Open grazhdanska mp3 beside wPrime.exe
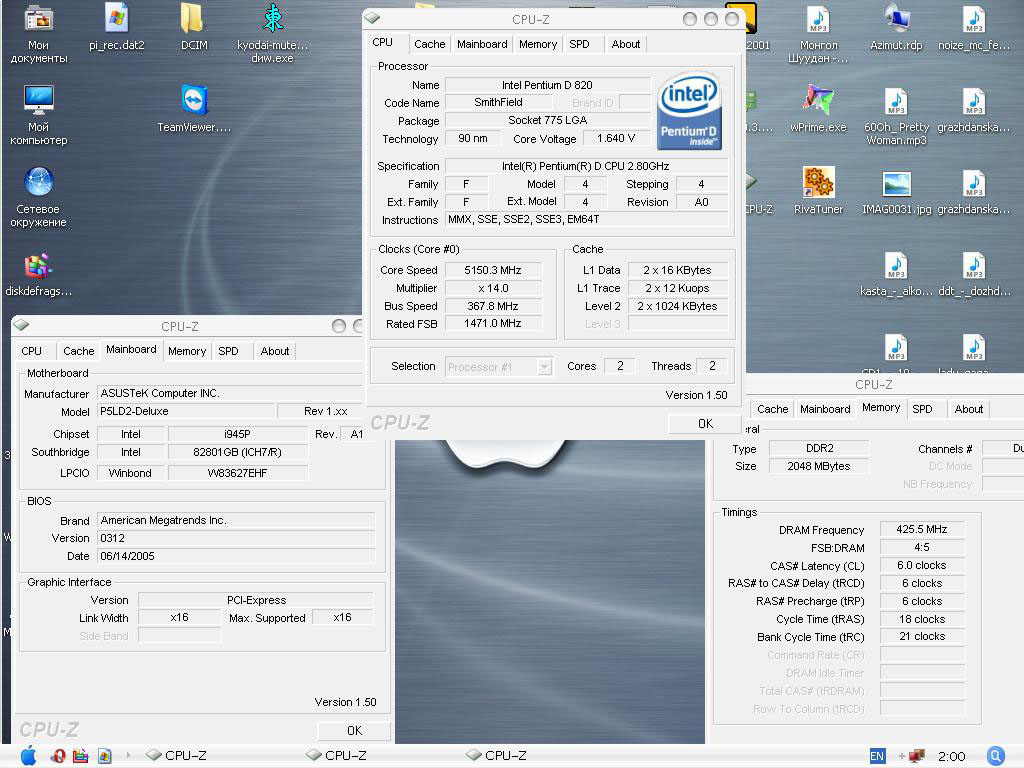Image resolution: width=1024 pixels, height=768 pixels. pos(974,110)
